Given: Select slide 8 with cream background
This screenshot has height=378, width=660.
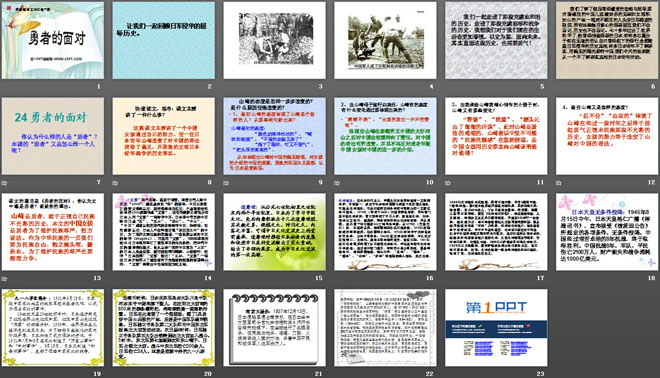Looking at the screenshot, I should [x=164, y=136].
